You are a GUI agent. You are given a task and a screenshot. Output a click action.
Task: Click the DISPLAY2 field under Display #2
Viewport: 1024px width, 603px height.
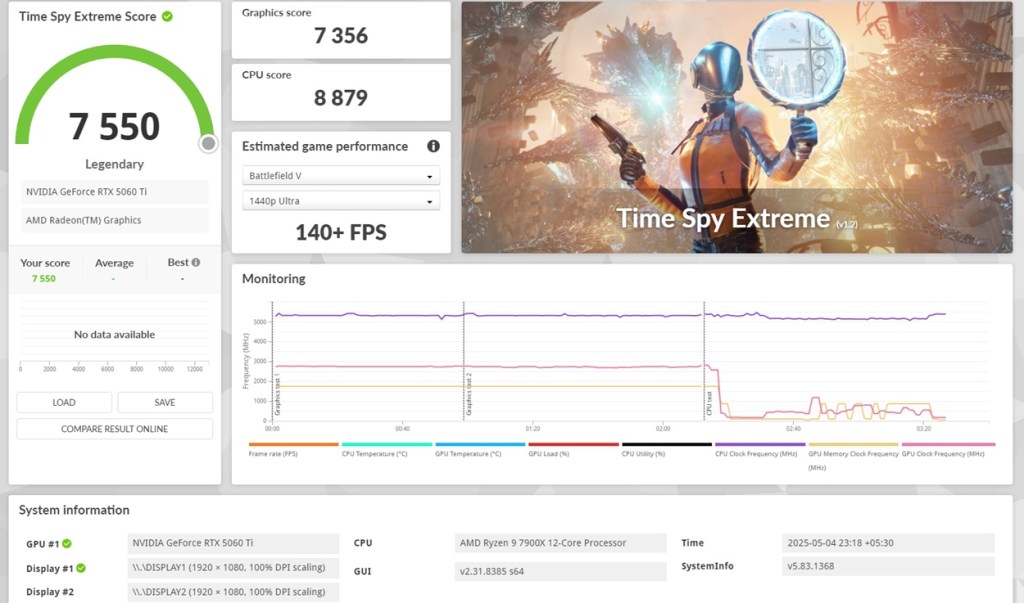[x=232, y=591]
